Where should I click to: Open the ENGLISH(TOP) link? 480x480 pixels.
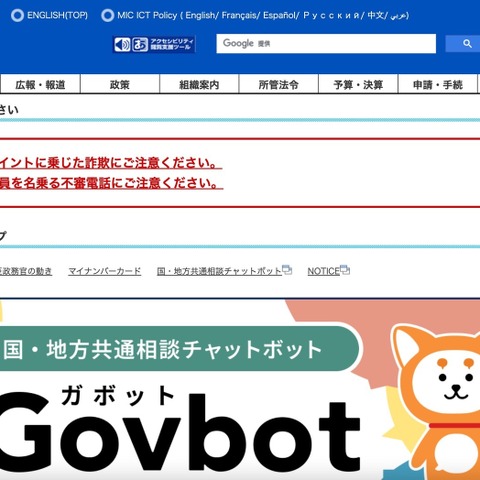point(57,15)
